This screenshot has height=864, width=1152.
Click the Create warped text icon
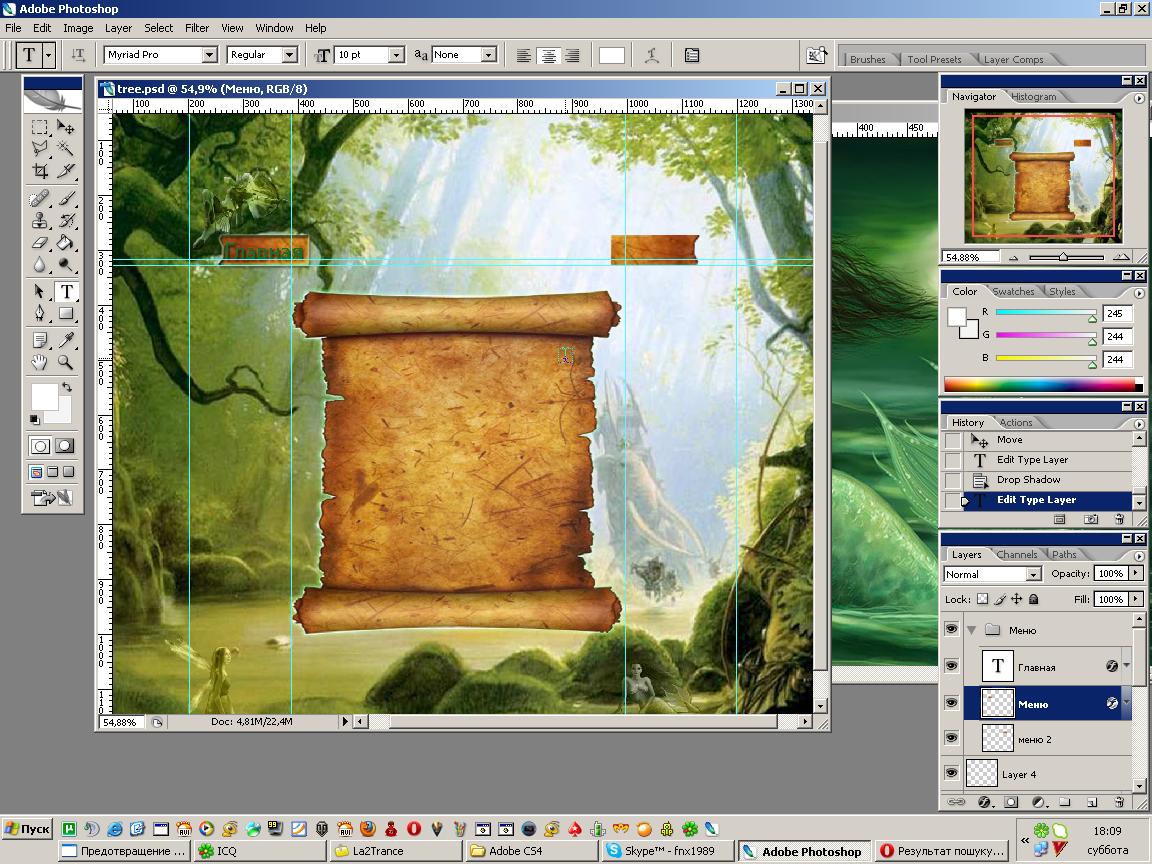click(x=651, y=55)
